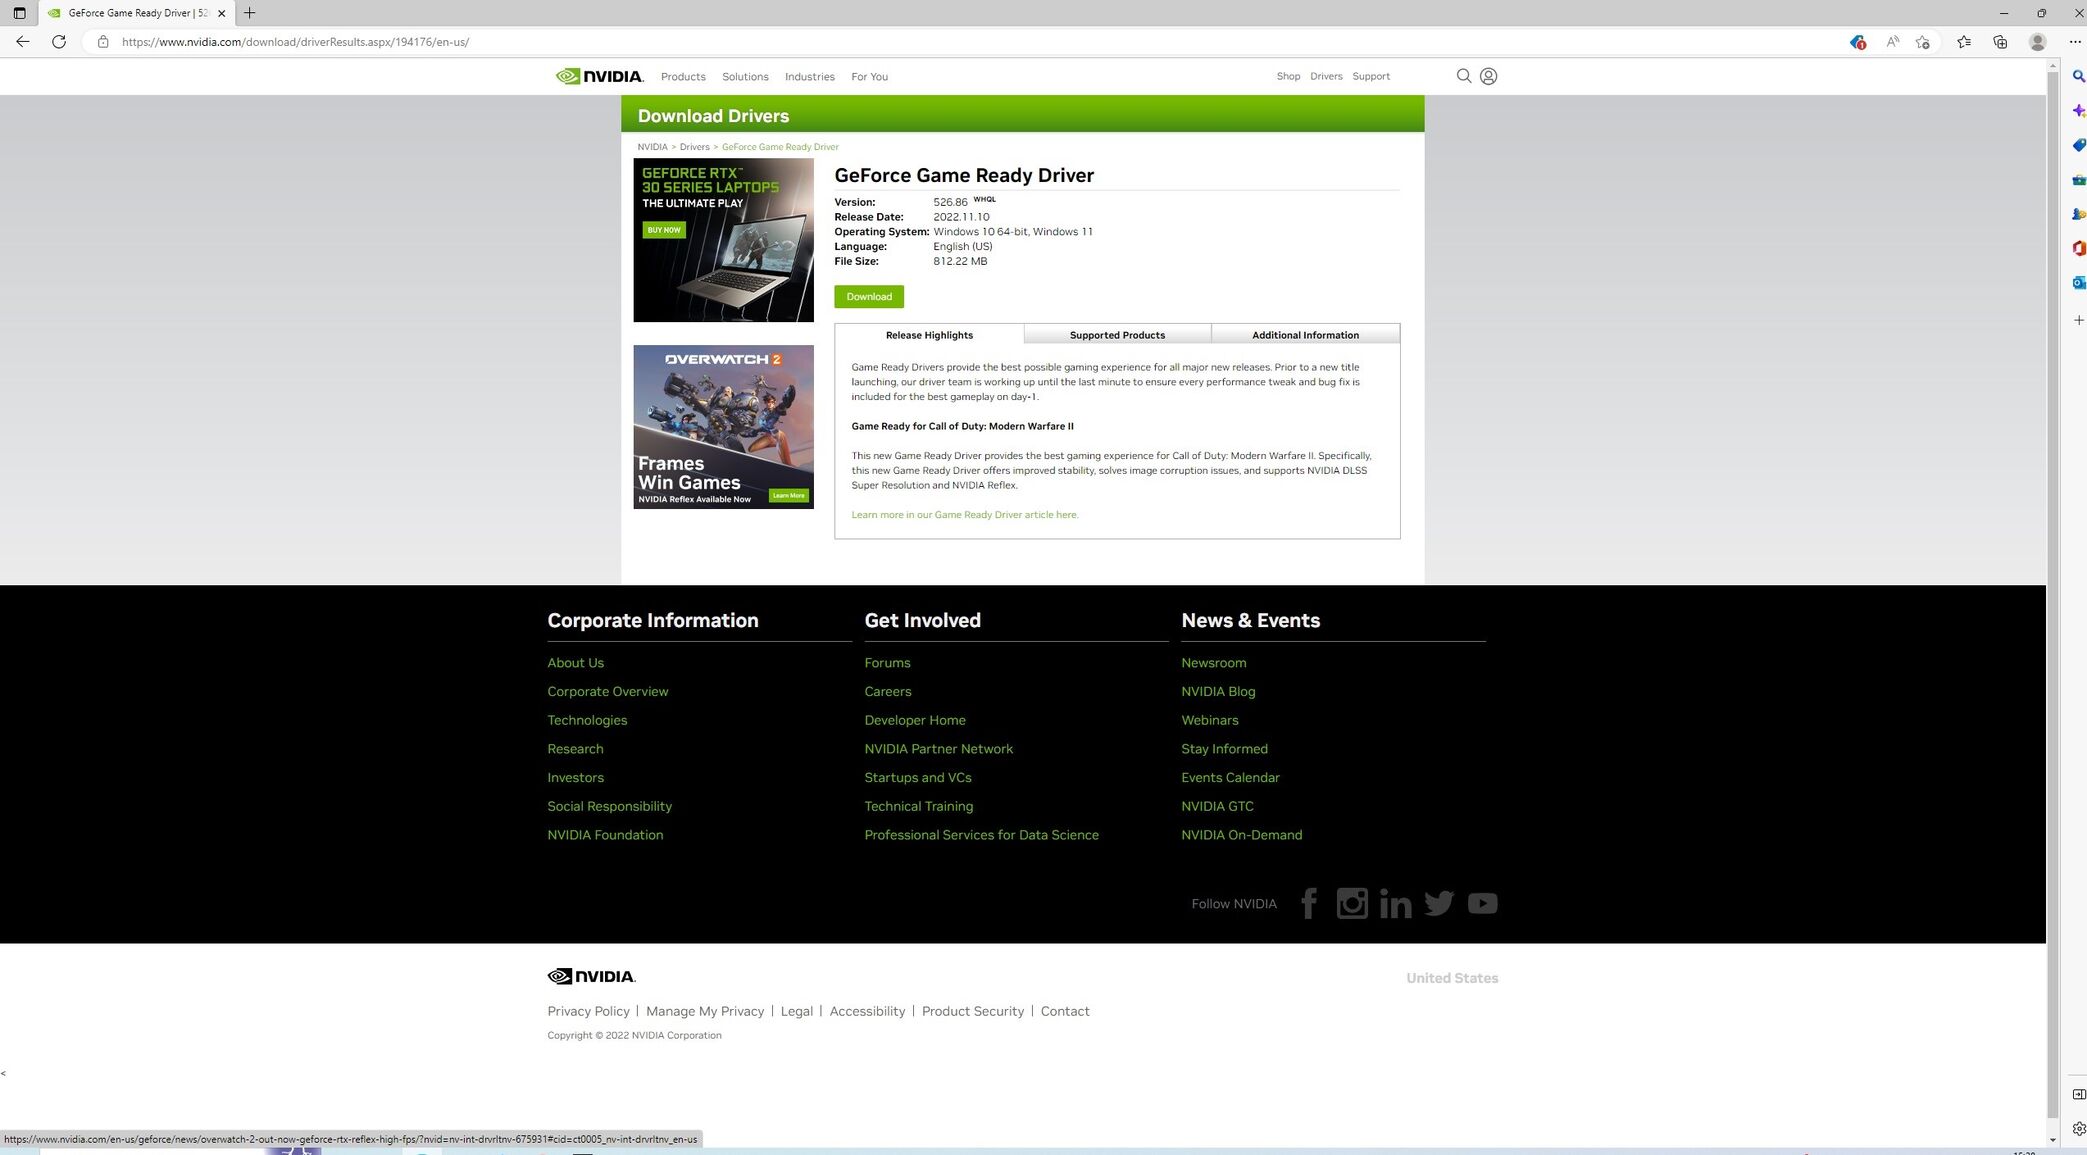This screenshot has width=2087, height=1155.
Task: Open the Industries menu
Action: coord(809,77)
